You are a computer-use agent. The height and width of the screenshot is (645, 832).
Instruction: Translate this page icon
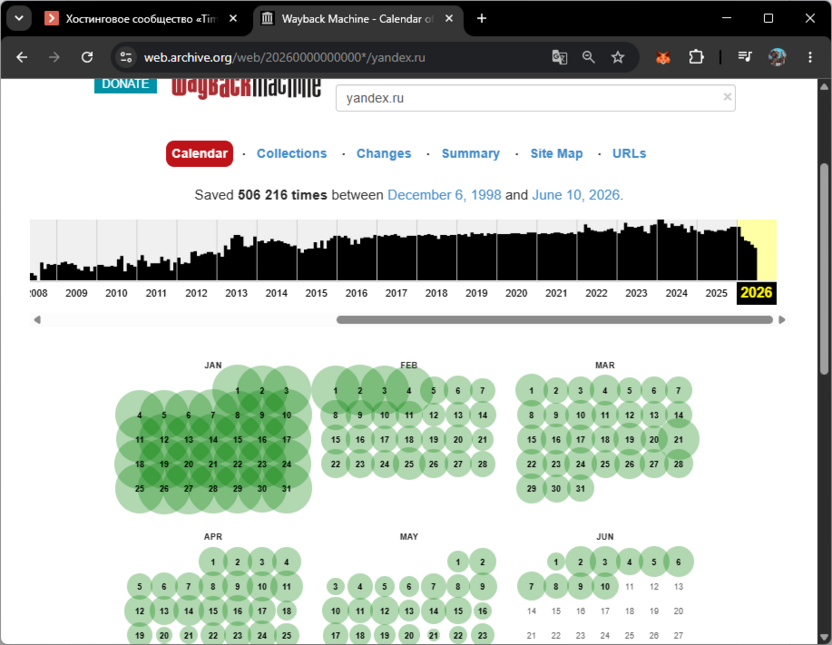pyautogui.click(x=559, y=57)
